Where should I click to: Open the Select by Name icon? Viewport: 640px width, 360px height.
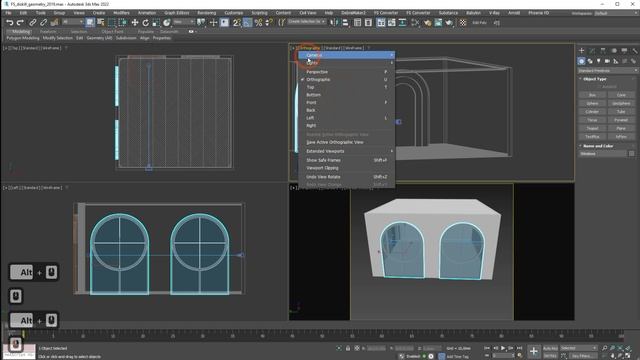100,22
